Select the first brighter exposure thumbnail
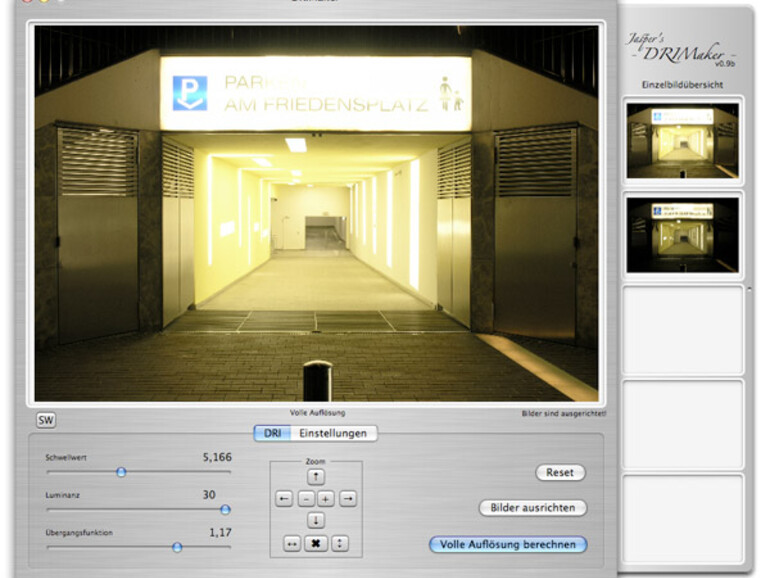Viewport: 770px width, 578px height. pyautogui.click(x=684, y=140)
